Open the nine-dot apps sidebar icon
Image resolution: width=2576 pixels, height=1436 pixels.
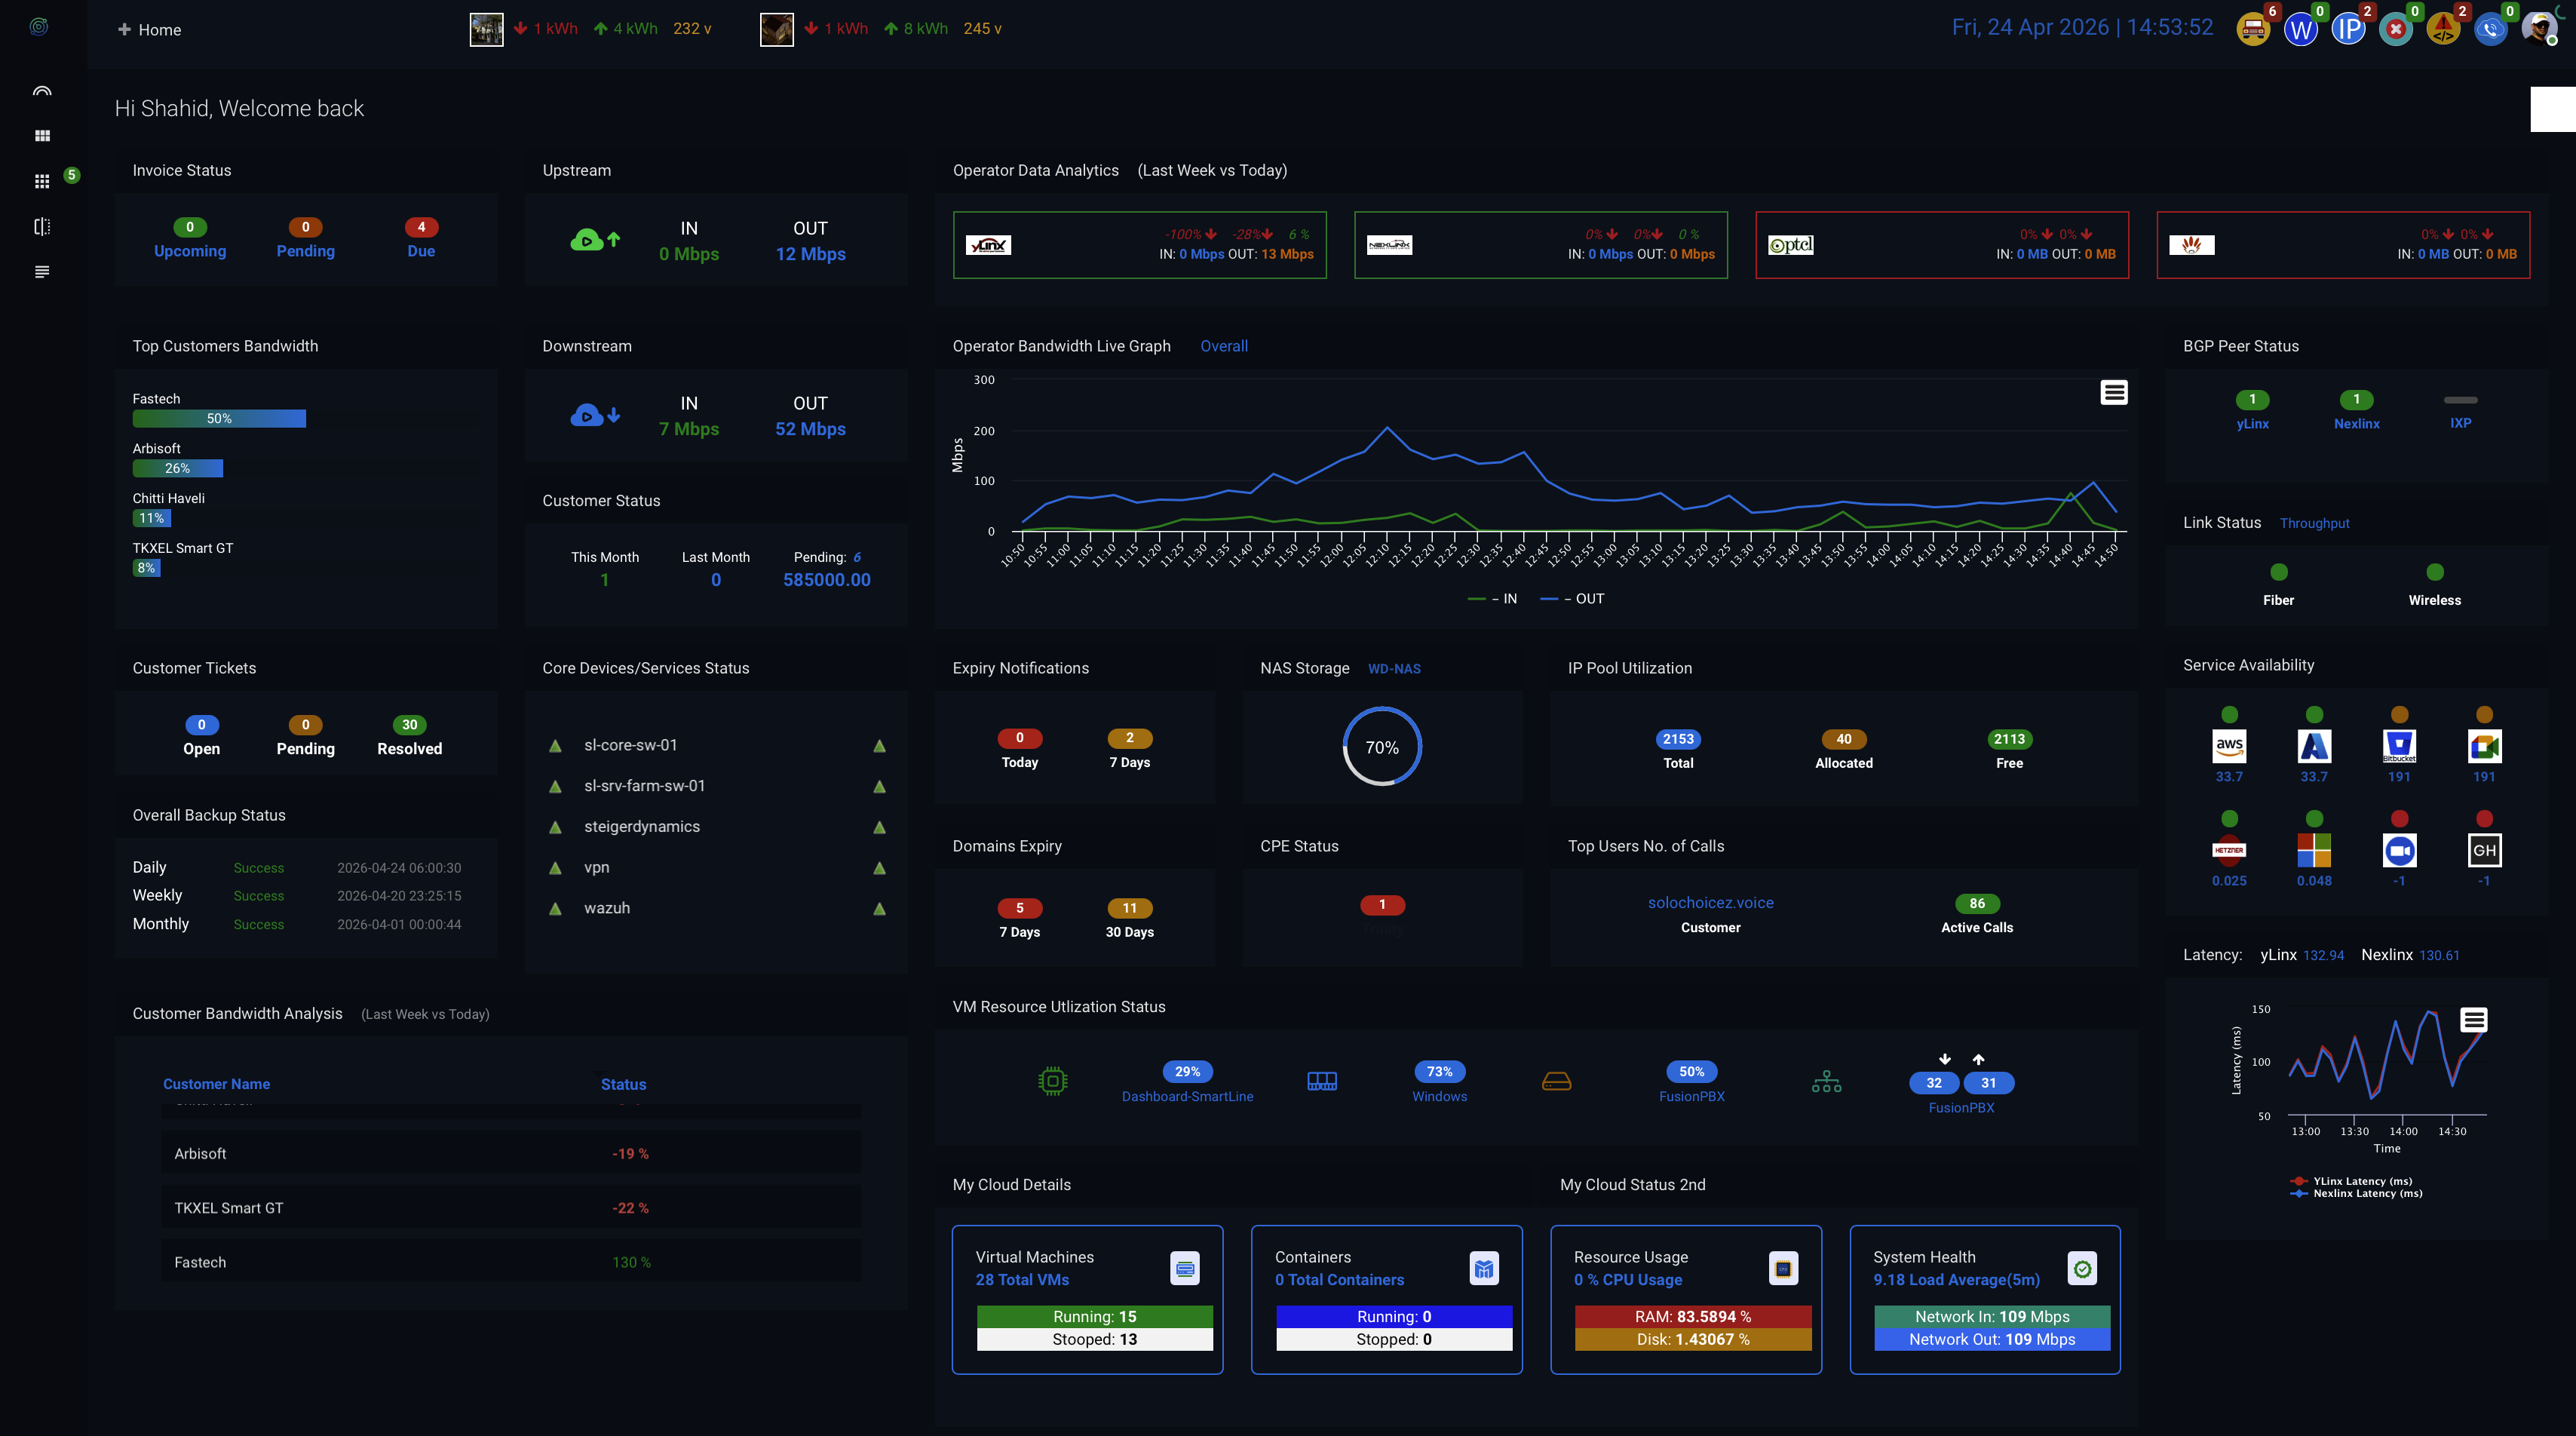click(x=42, y=181)
